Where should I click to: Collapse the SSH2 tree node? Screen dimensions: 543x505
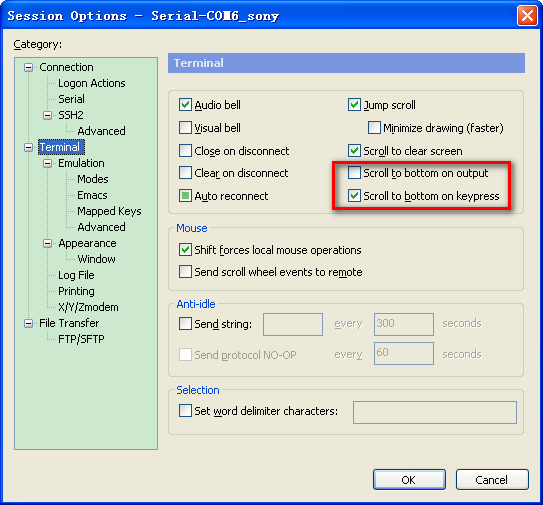(x=47, y=115)
